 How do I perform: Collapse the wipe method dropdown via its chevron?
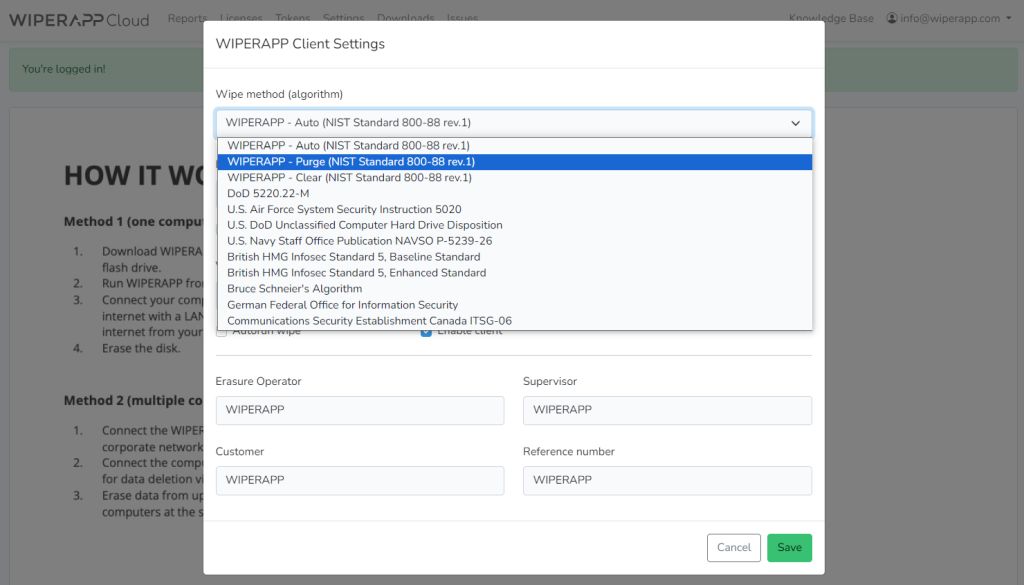(796, 123)
